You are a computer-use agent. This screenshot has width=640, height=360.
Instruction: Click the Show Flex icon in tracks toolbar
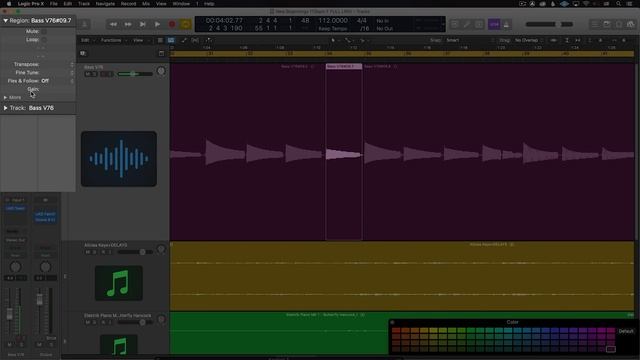195,40
